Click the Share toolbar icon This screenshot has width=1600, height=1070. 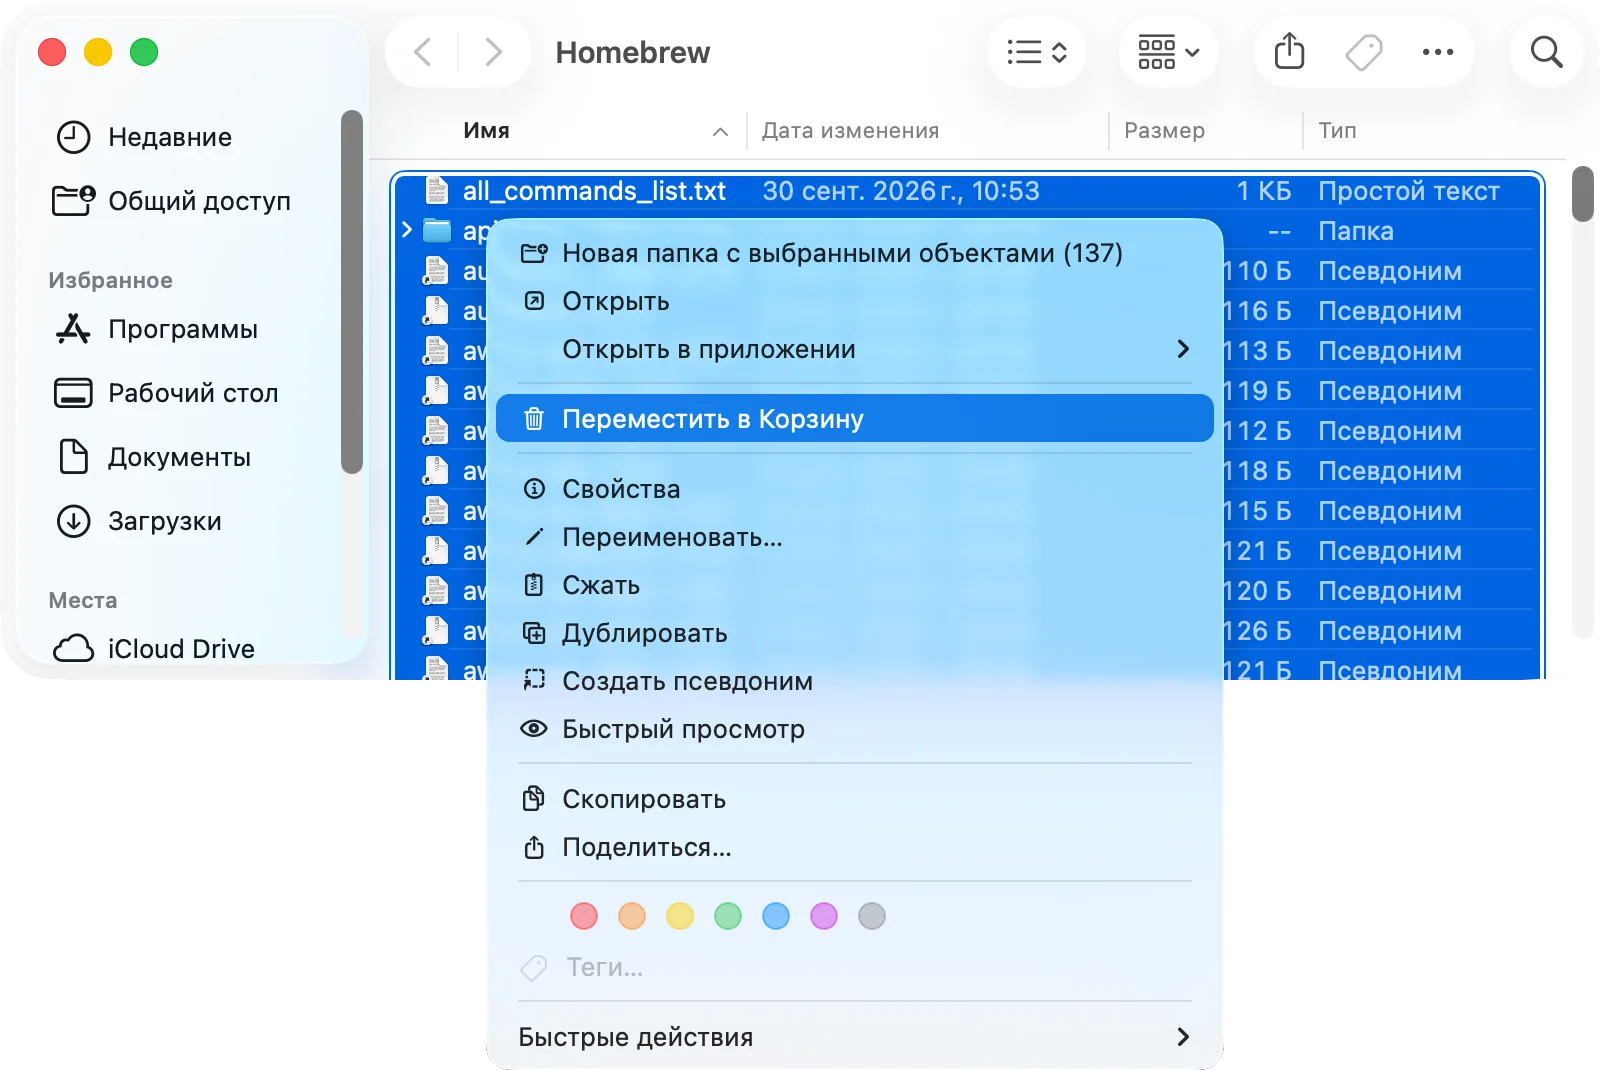[x=1290, y=52]
